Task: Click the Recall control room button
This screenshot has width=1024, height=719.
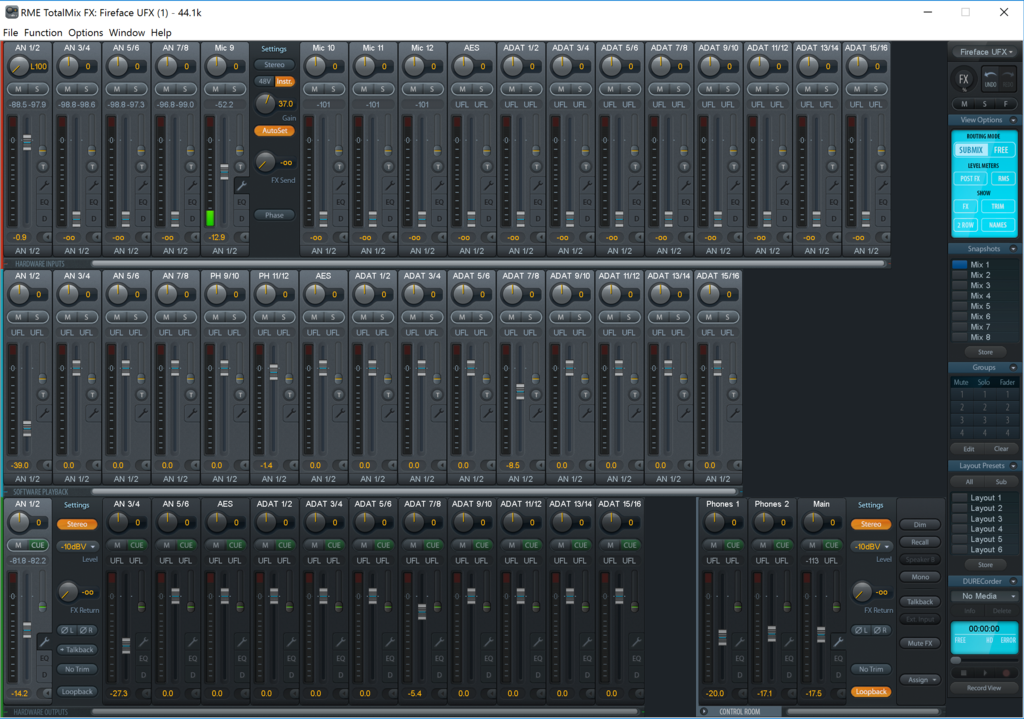Action: (x=920, y=542)
